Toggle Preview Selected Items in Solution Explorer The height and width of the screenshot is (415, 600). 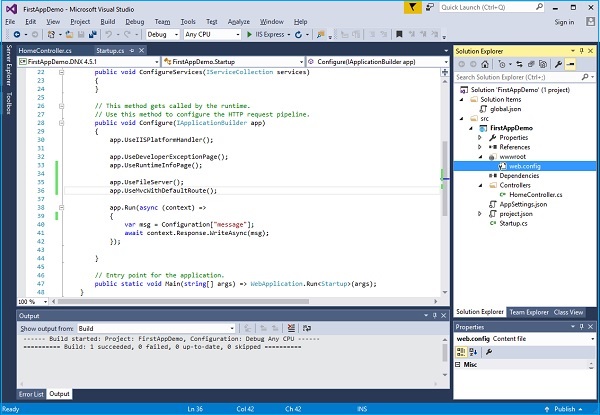click(571, 62)
